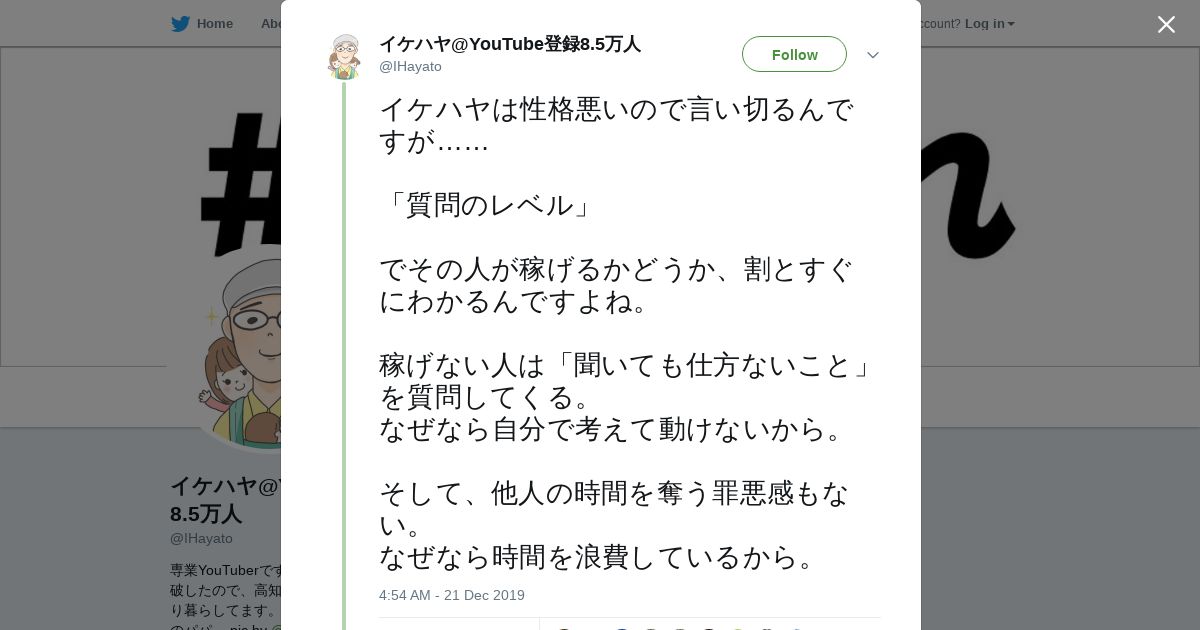Go to the Home link
This screenshot has width=1200, height=630.
point(214,24)
